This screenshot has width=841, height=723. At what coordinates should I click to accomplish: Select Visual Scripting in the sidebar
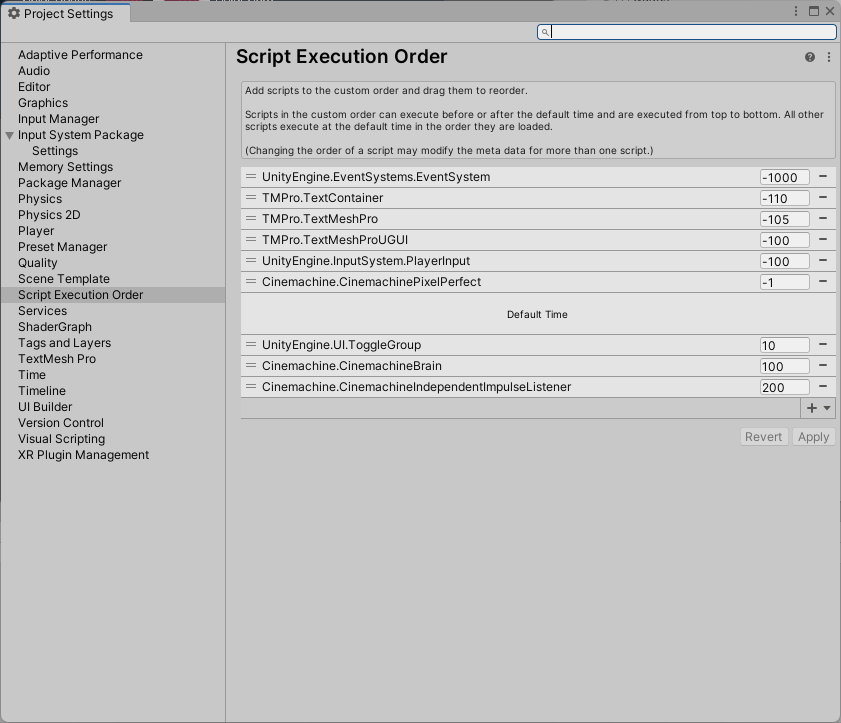tap(62, 439)
